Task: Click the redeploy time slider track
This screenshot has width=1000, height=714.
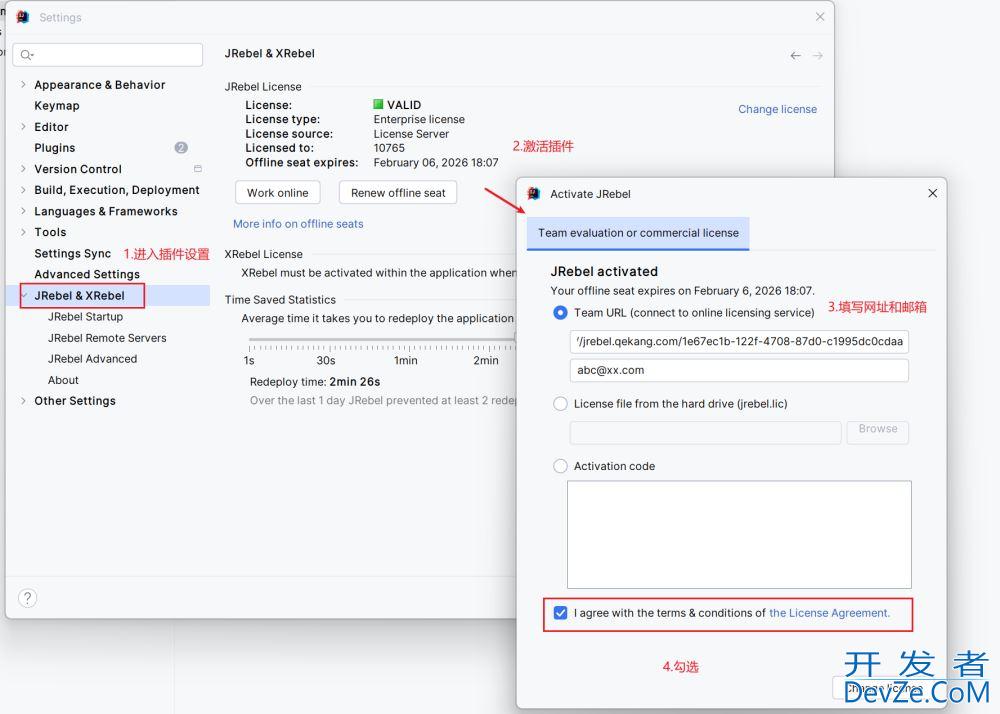Action: [x=381, y=339]
